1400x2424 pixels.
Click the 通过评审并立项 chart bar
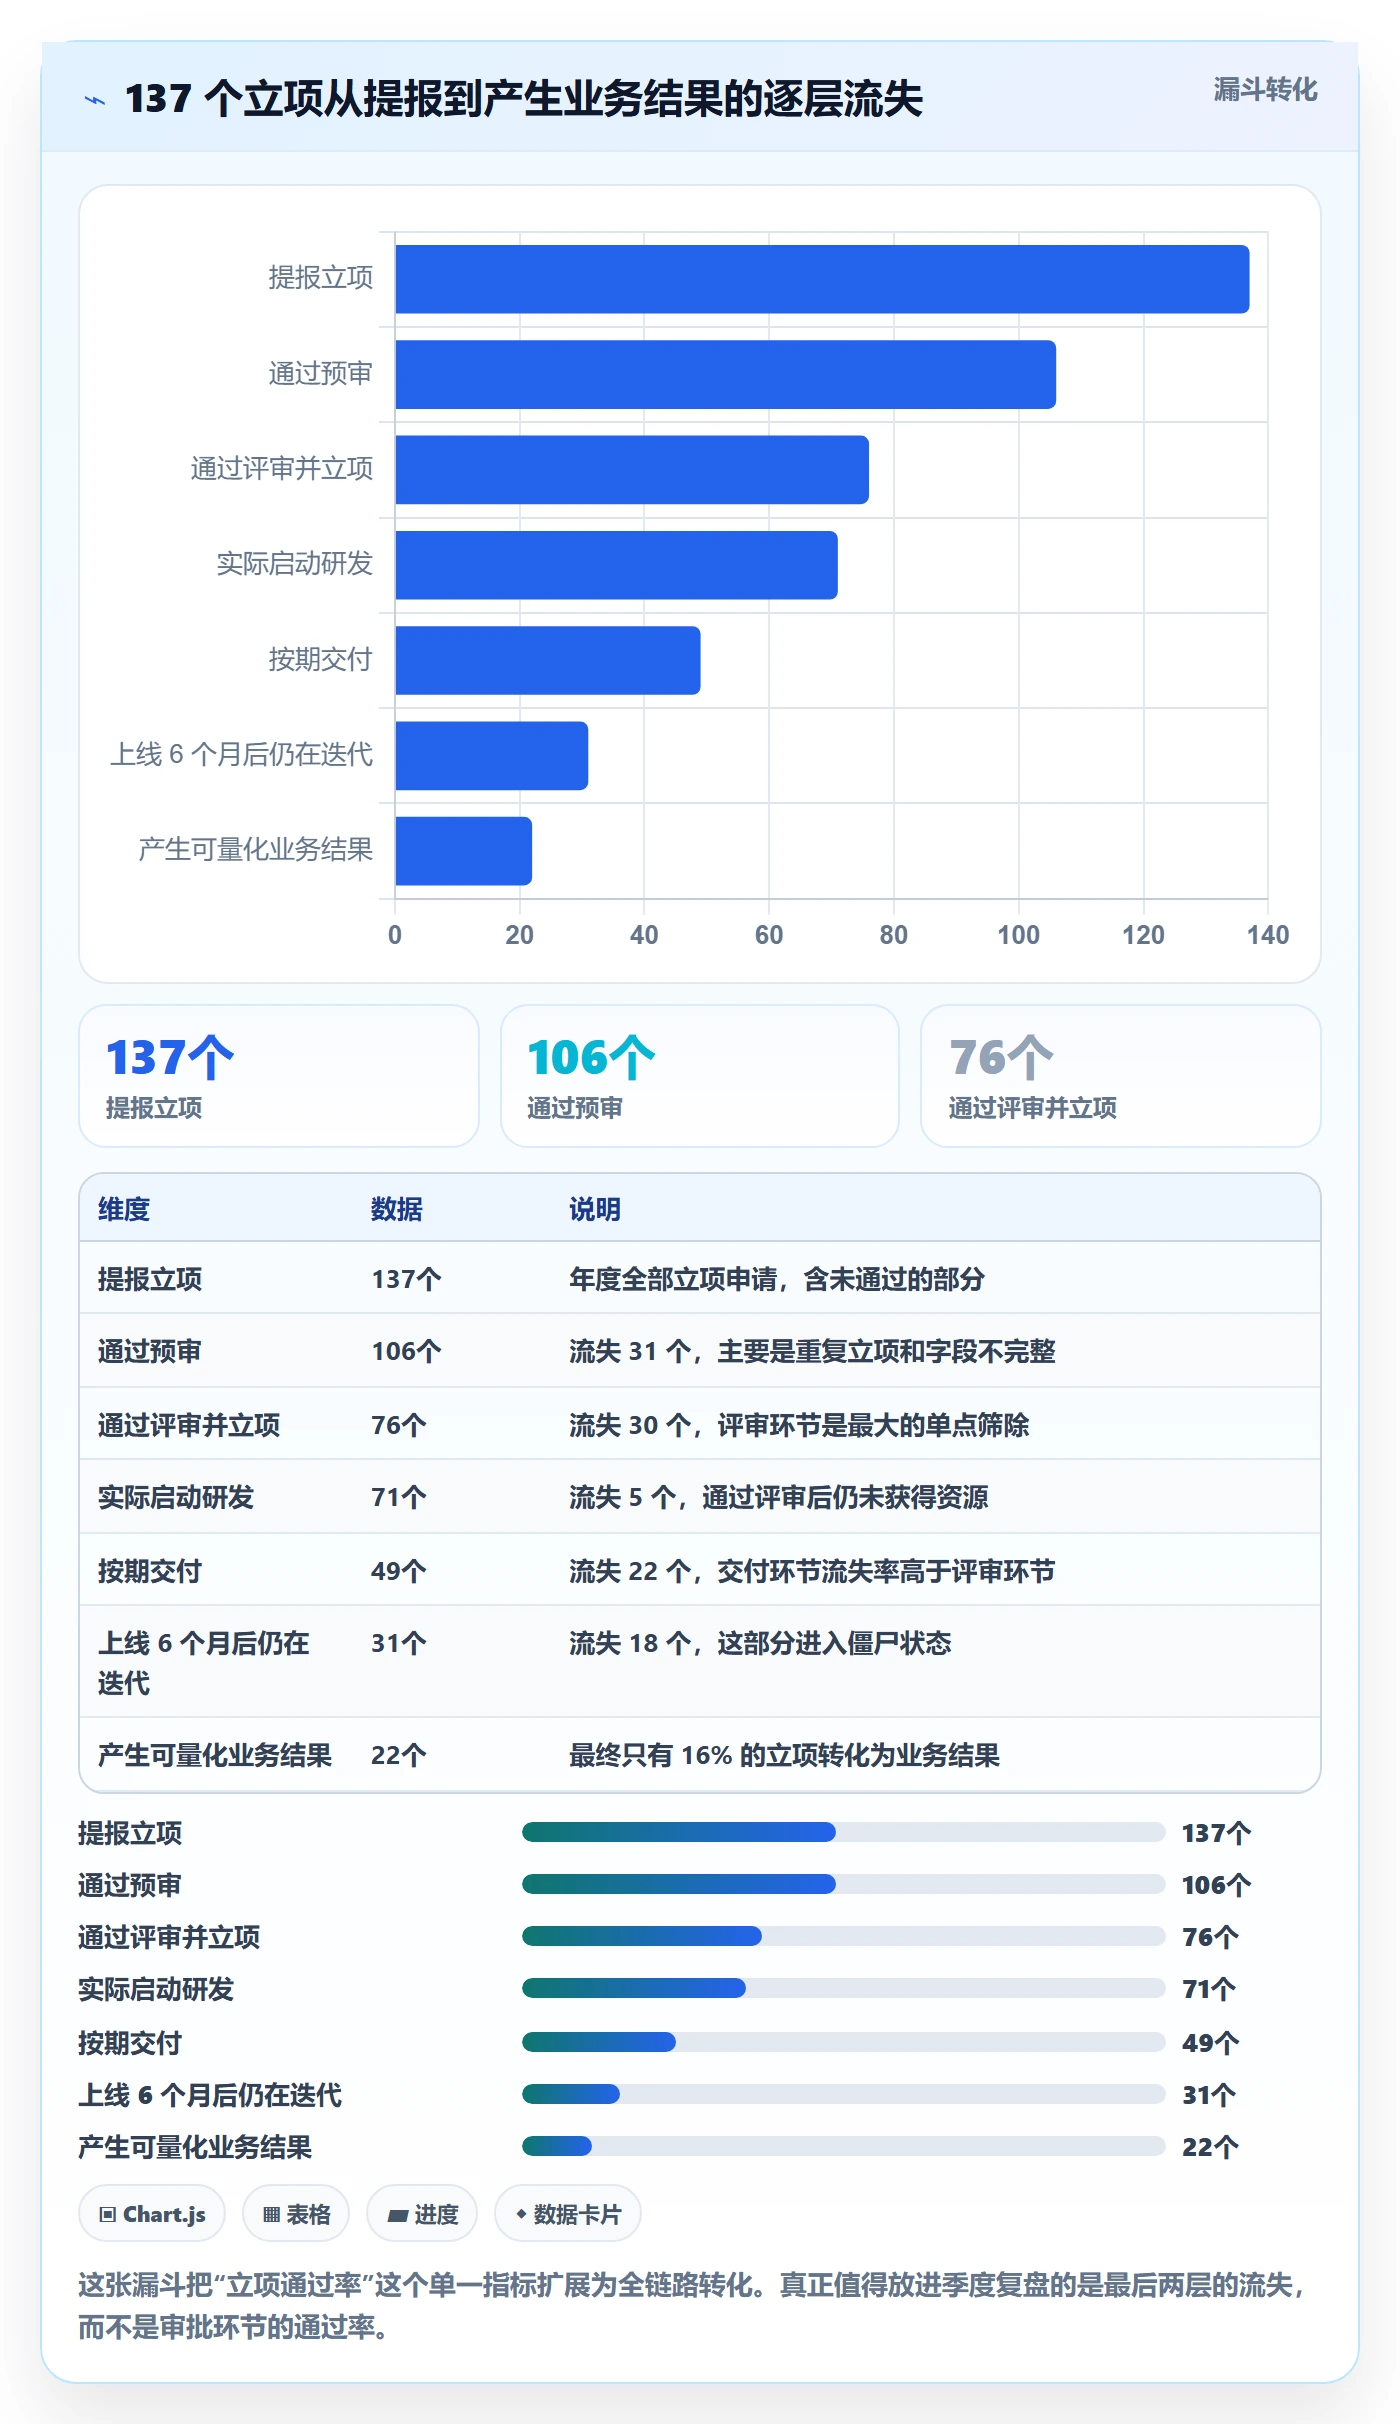click(x=632, y=470)
